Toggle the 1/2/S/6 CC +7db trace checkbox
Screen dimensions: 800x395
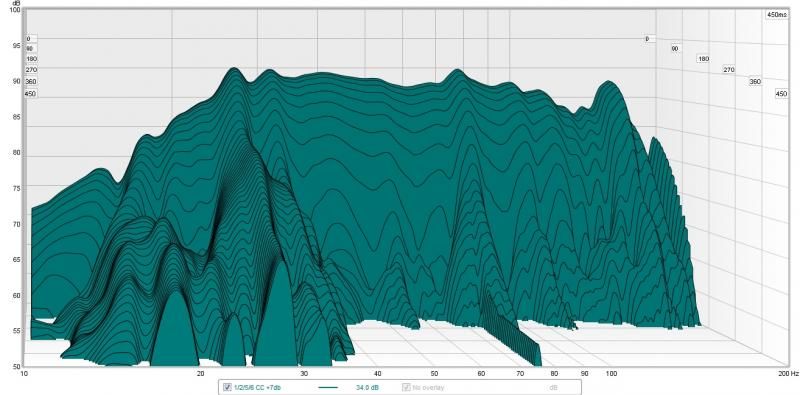tap(227, 388)
